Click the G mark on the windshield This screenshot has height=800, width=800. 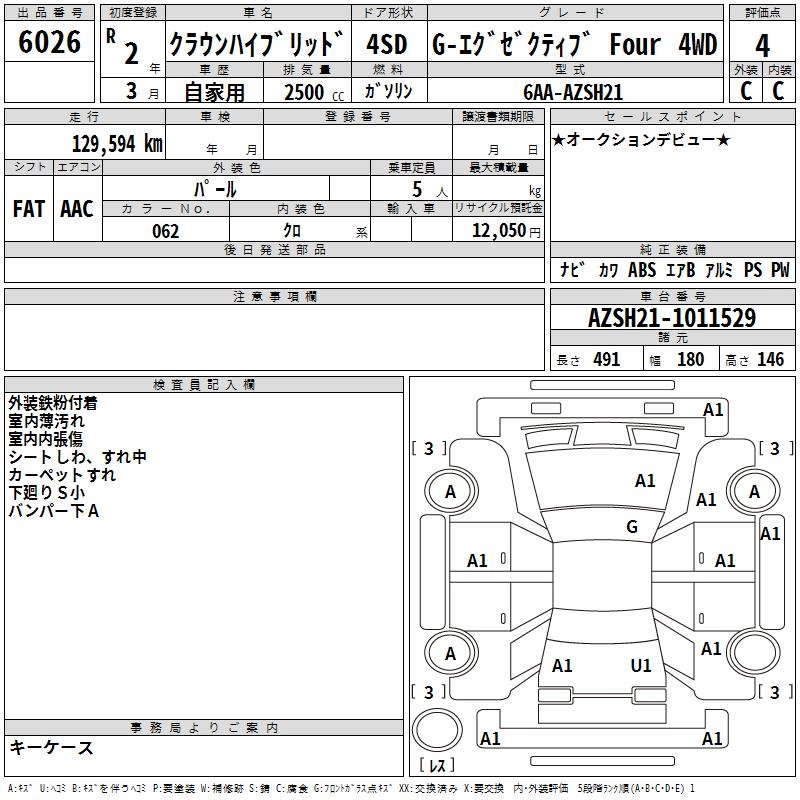click(631, 527)
